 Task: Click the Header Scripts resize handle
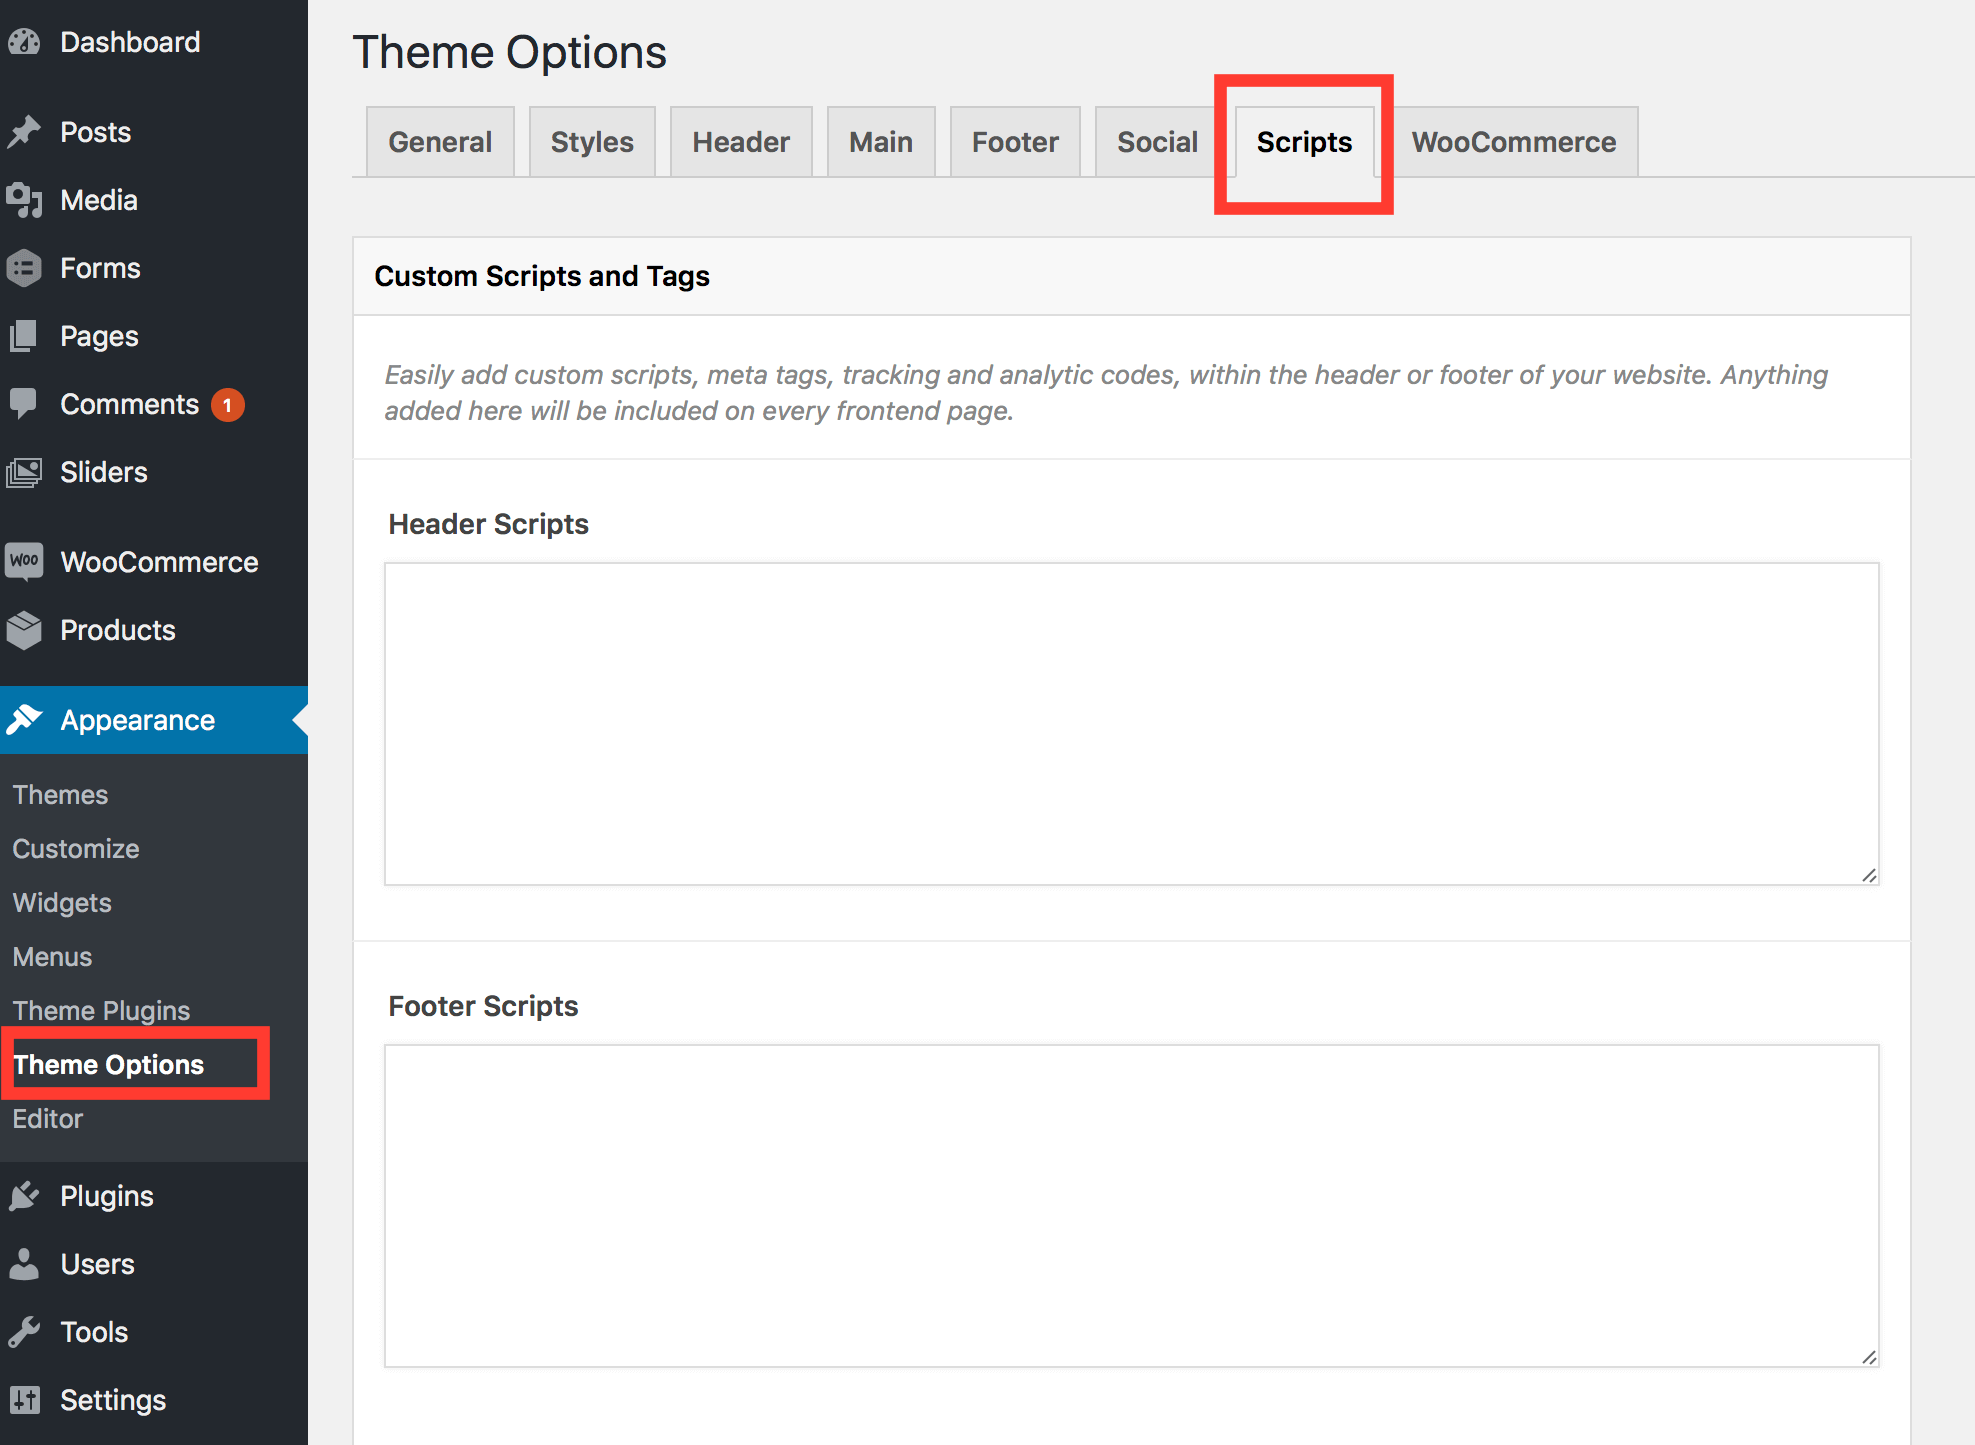tap(1869, 875)
